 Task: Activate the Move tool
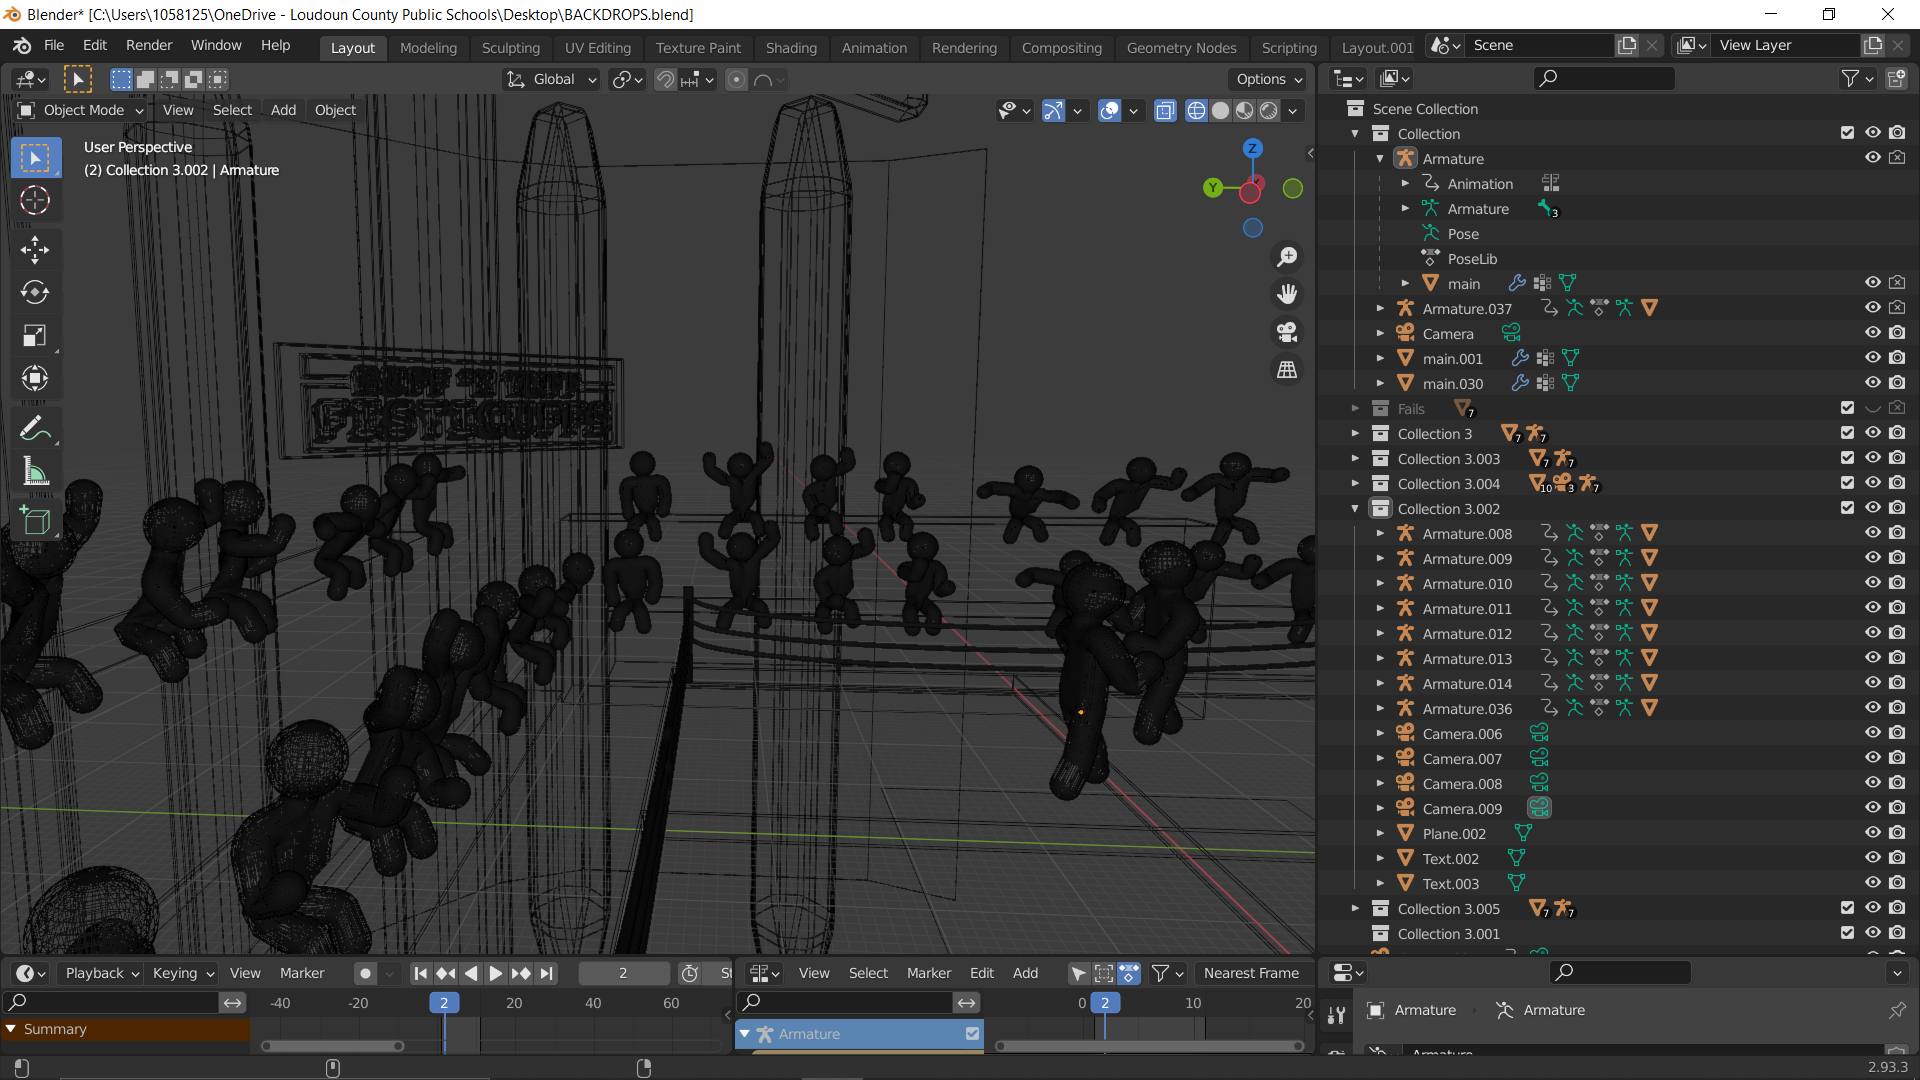(35, 249)
